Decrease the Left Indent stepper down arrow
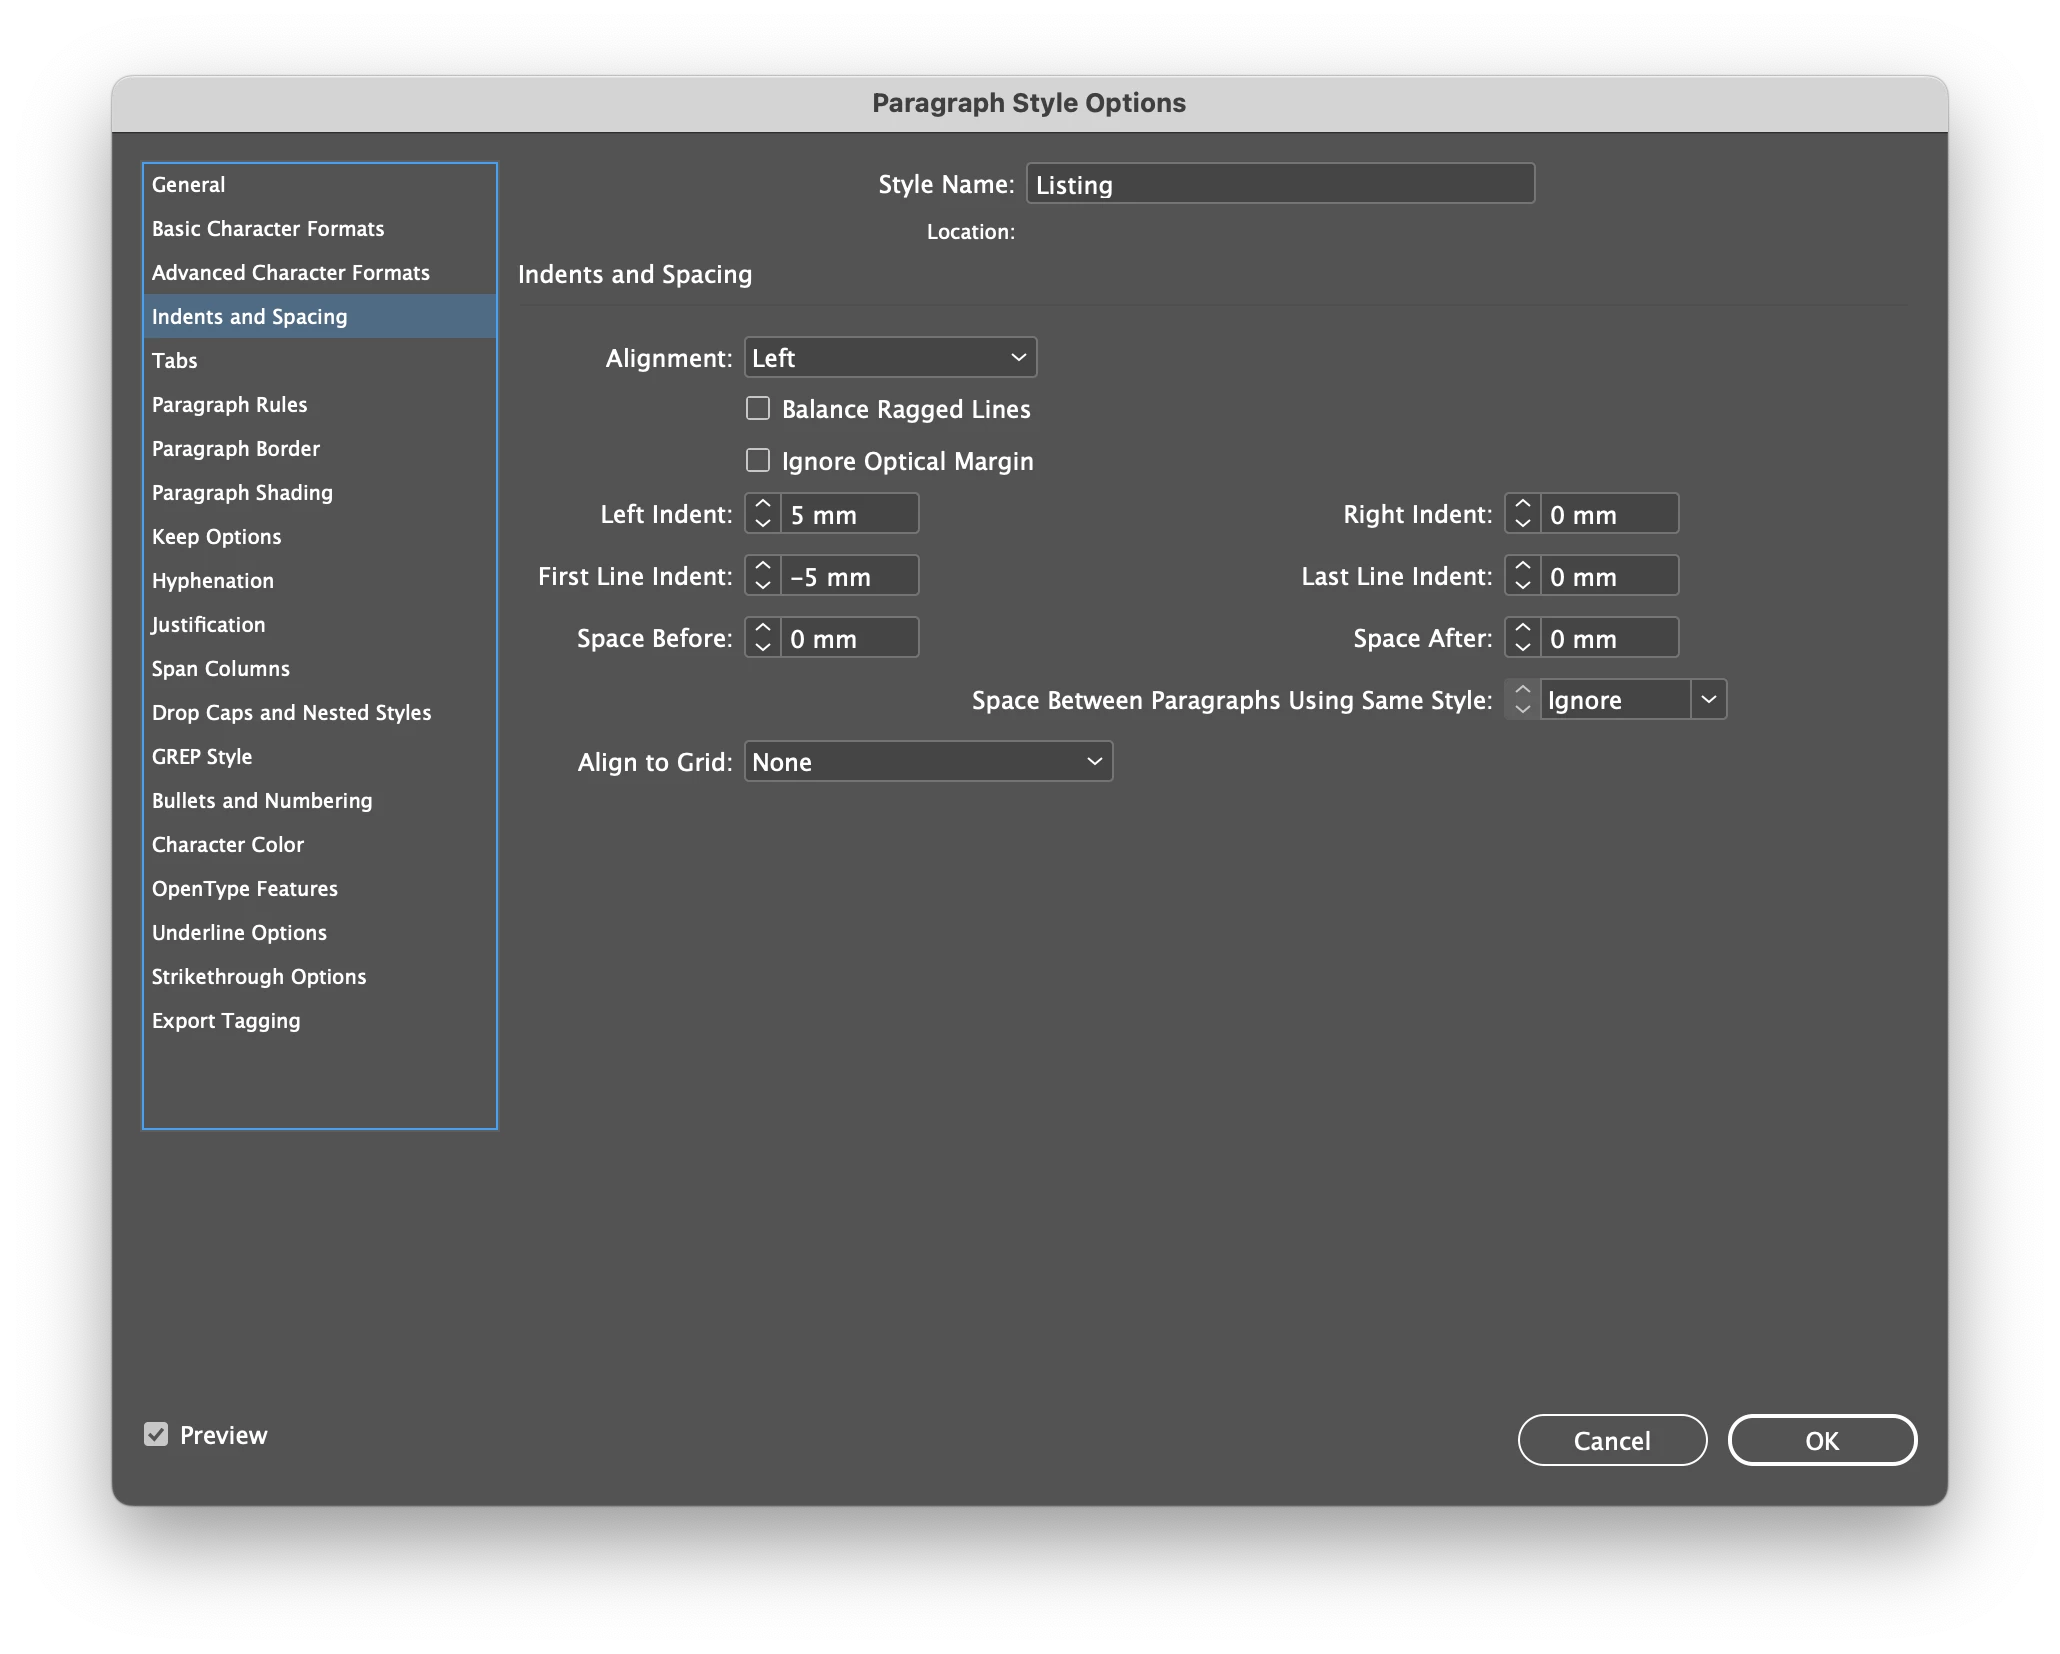Screen dimensions: 2060x1654 pos(762,524)
